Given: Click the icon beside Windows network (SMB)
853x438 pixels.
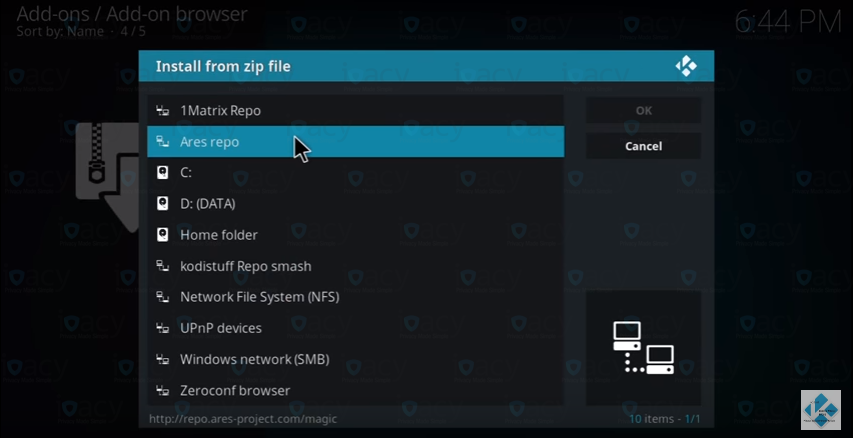Looking at the screenshot, I should click(x=162, y=359).
